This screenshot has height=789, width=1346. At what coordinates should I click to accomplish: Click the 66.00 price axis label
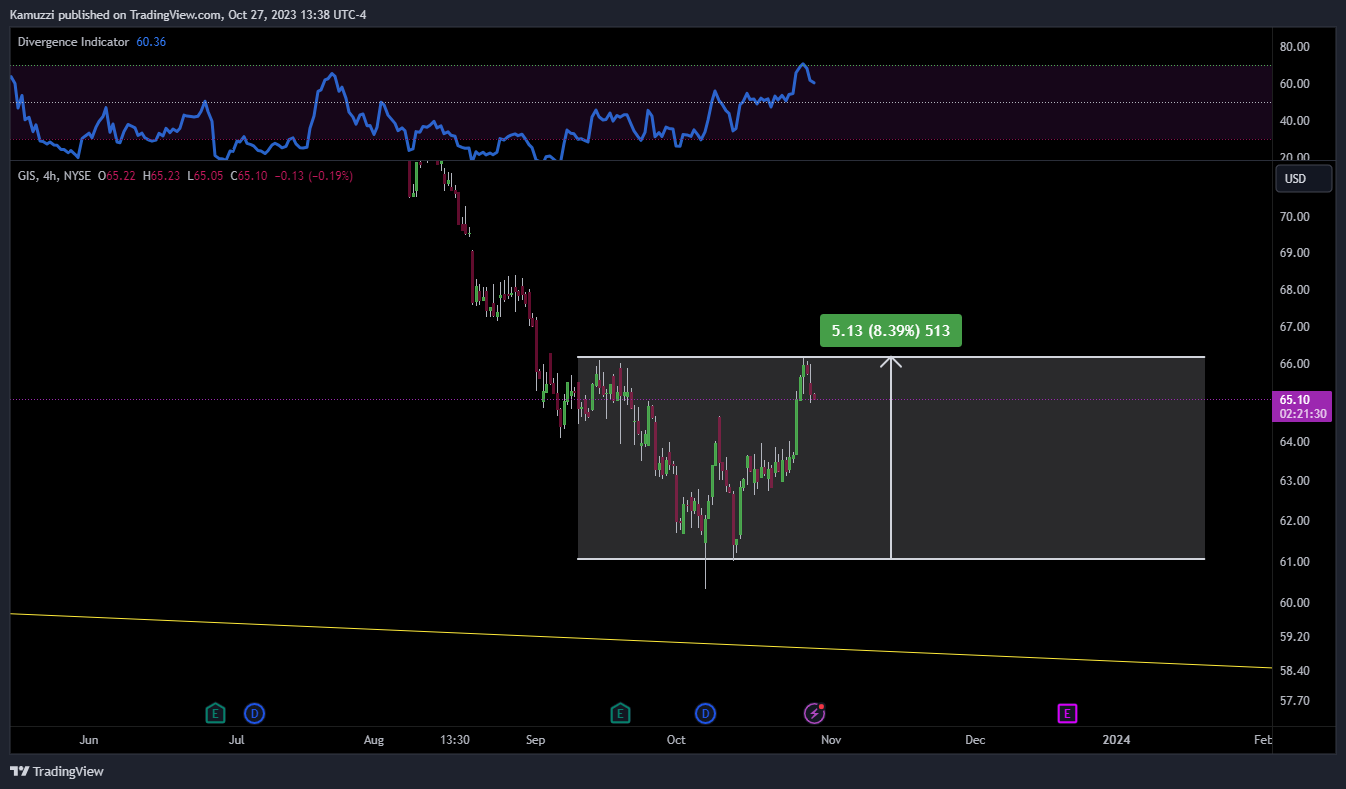(x=1295, y=364)
